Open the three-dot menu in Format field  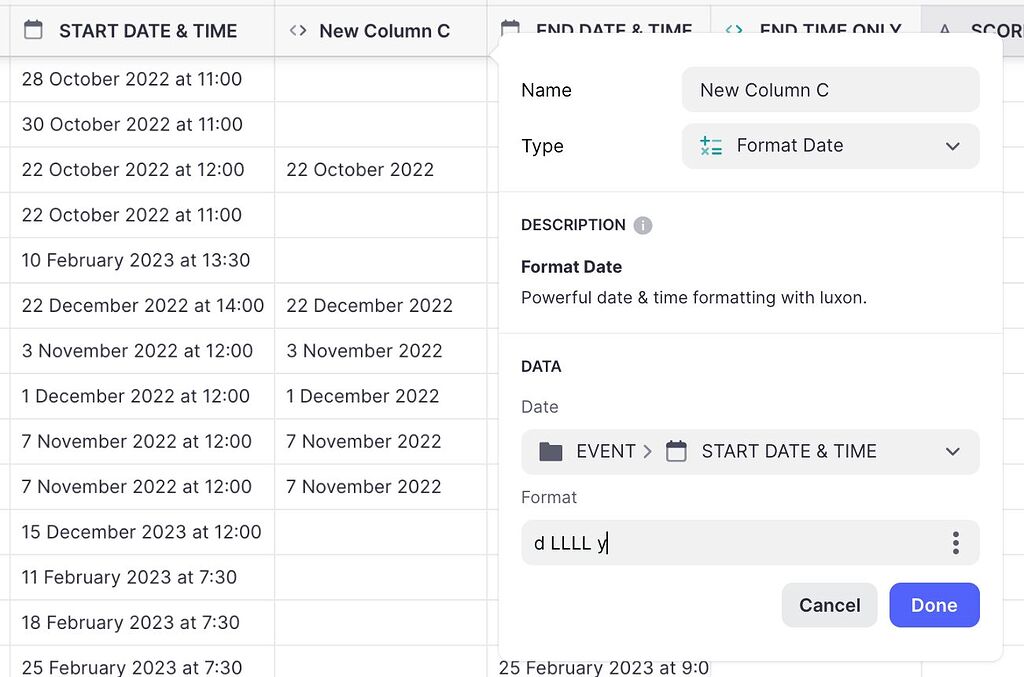(955, 543)
